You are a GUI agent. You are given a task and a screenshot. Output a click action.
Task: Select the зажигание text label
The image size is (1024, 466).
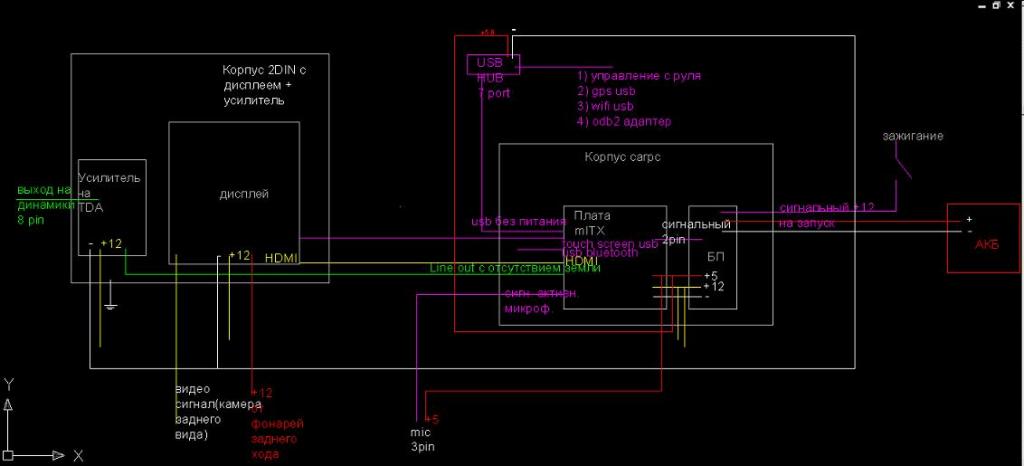[x=912, y=135]
